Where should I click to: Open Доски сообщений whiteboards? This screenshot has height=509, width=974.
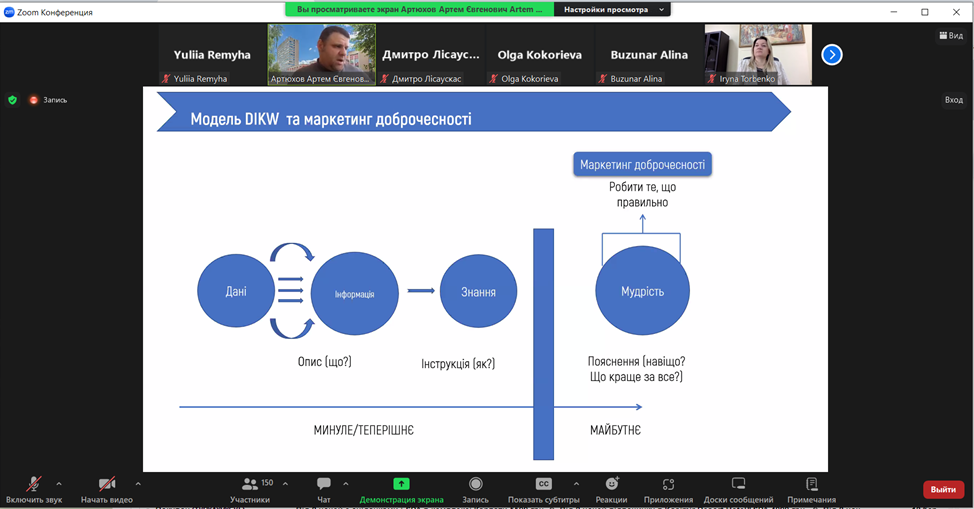point(738,489)
